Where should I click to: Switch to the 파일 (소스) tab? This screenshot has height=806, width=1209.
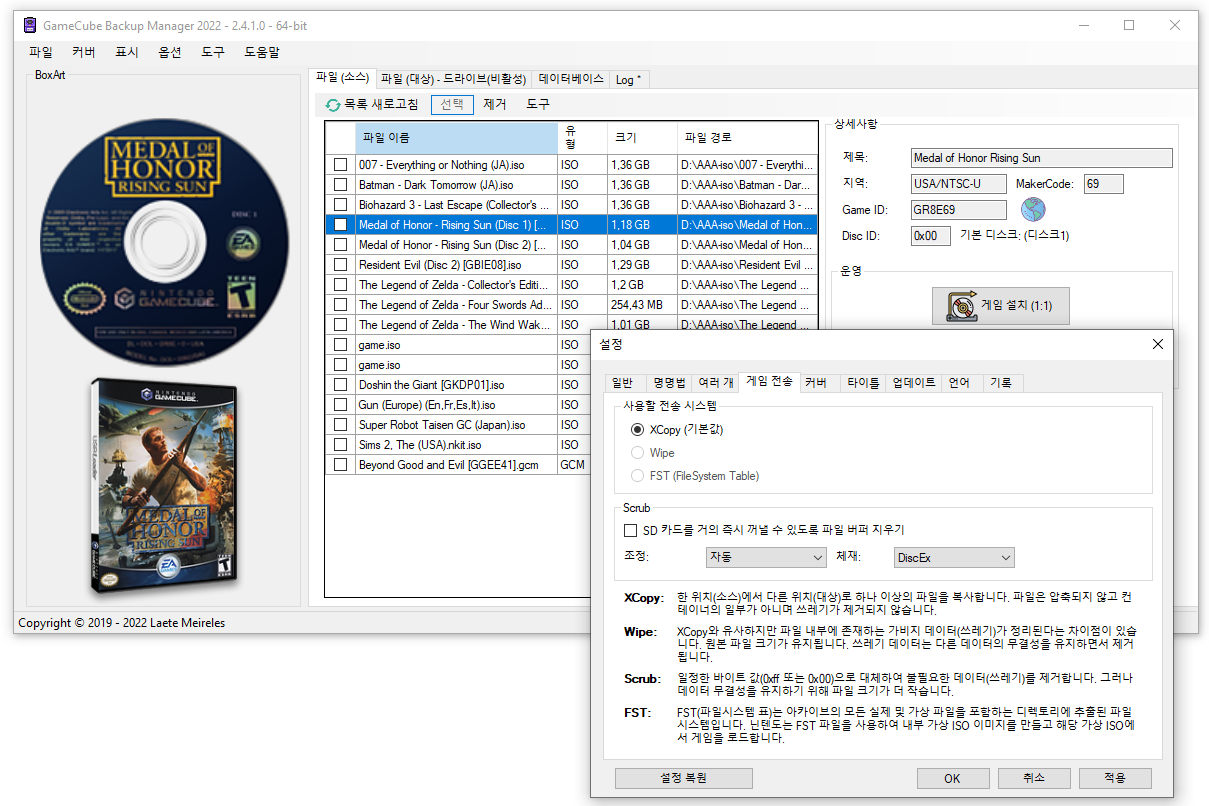[342, 78]
